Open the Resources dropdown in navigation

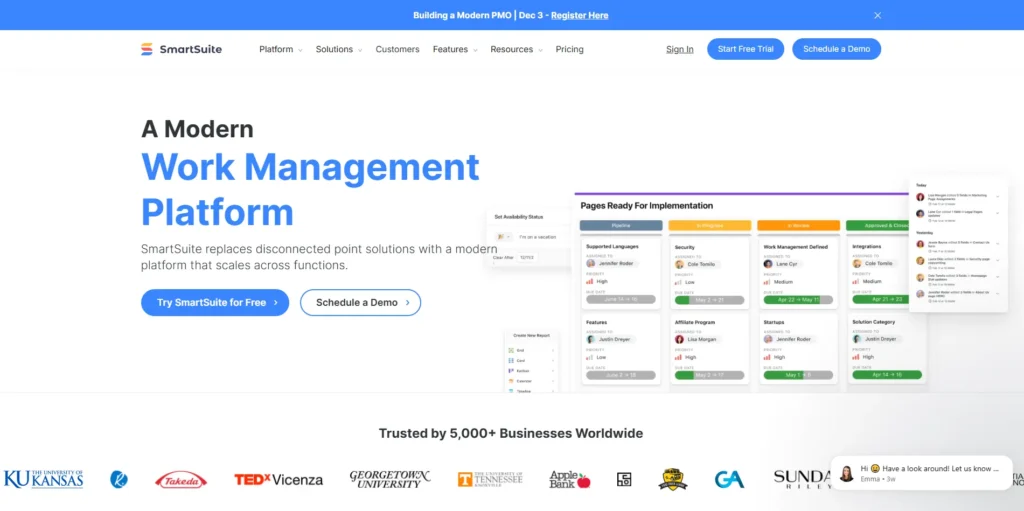(516, 49)
